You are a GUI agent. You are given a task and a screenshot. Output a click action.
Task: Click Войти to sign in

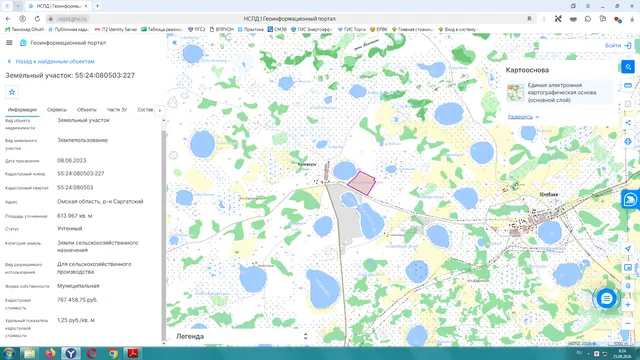click(618, 46)
